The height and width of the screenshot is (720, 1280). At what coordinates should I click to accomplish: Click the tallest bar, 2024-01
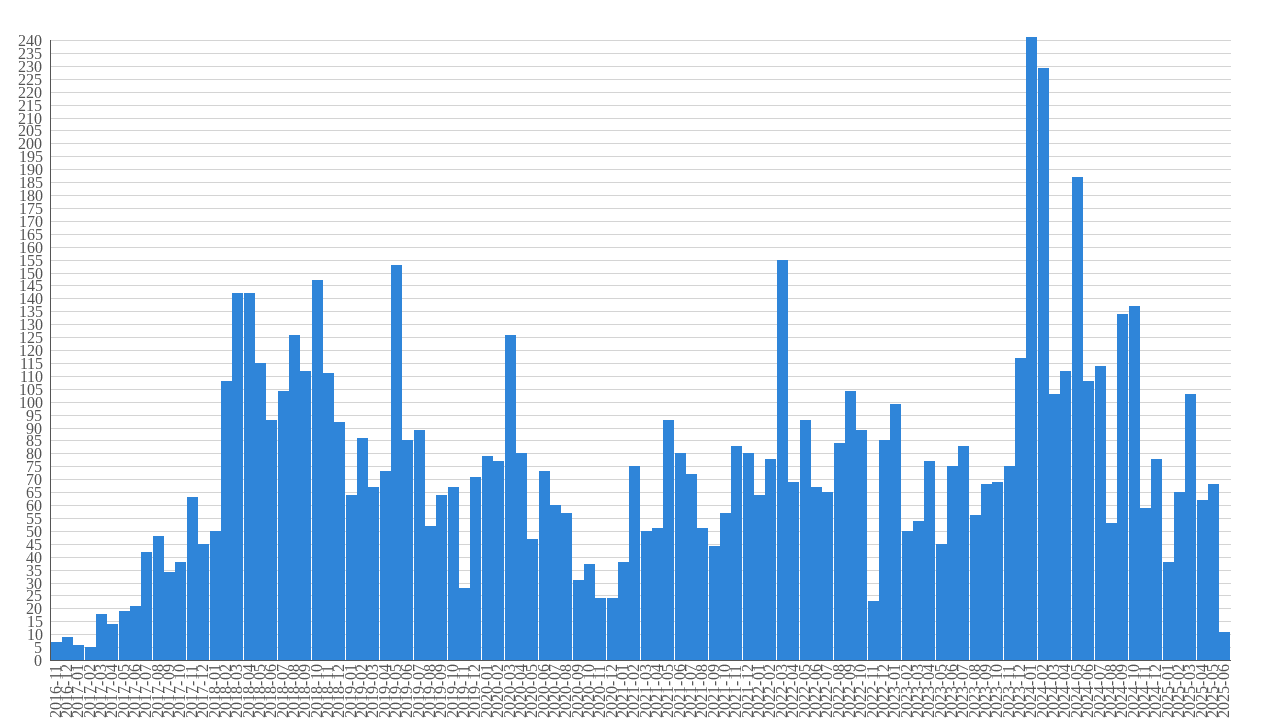point(1031,349)
